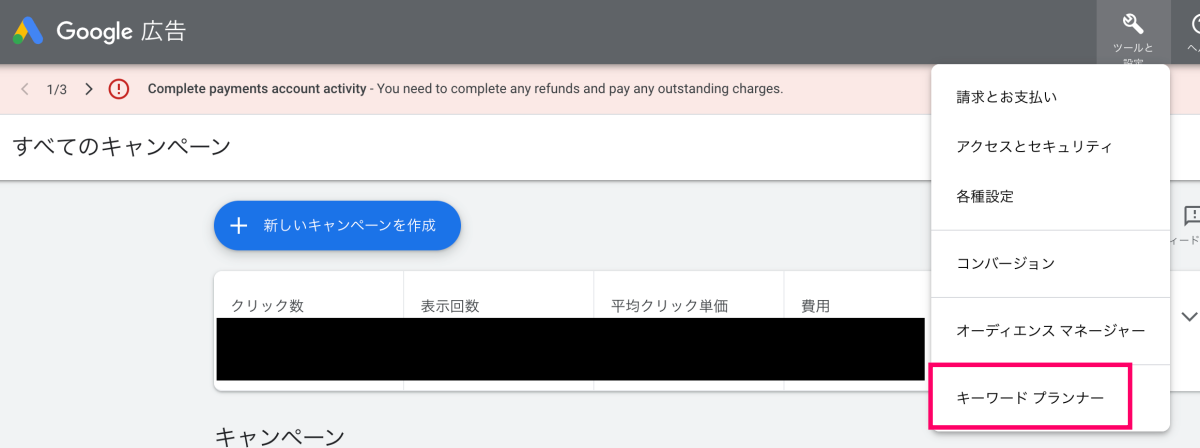Click the red alert warning icon

[x=119, y=89]
